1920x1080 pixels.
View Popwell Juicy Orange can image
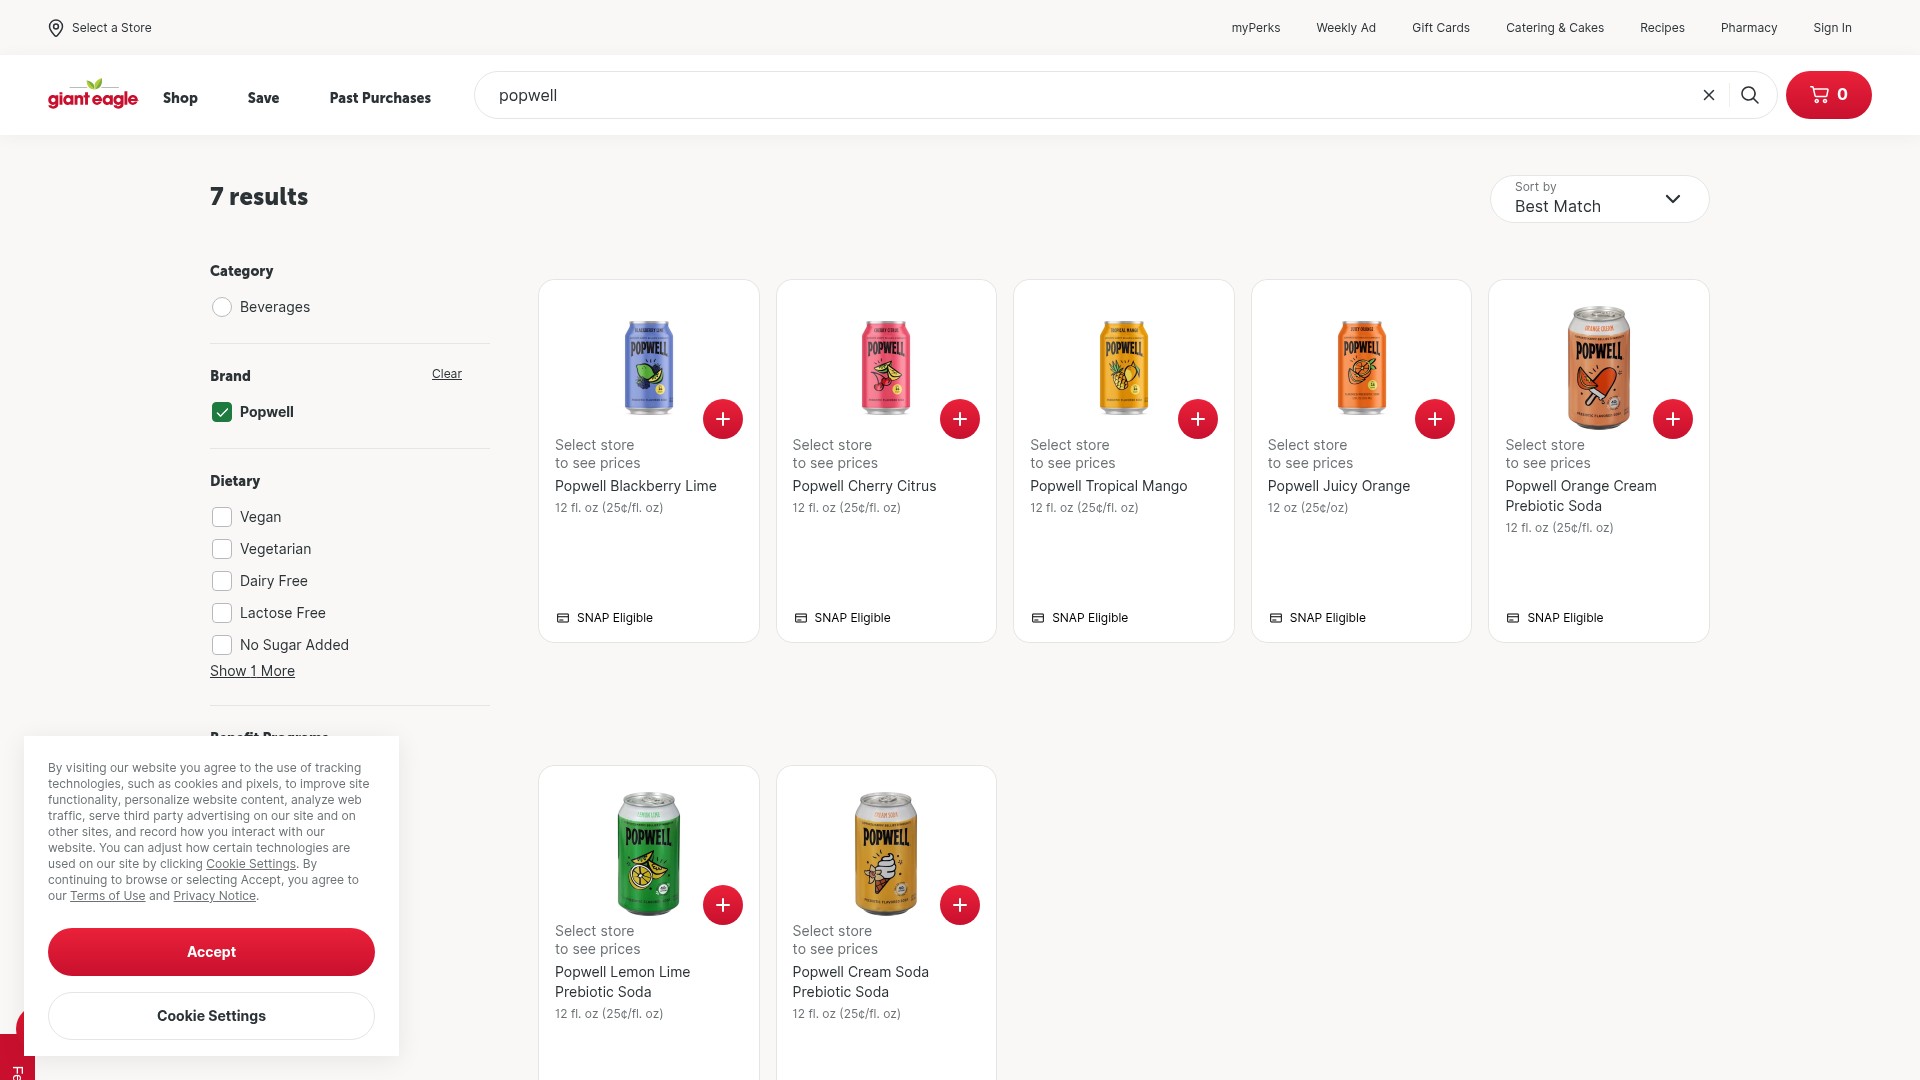click(x=1361, y=367)
